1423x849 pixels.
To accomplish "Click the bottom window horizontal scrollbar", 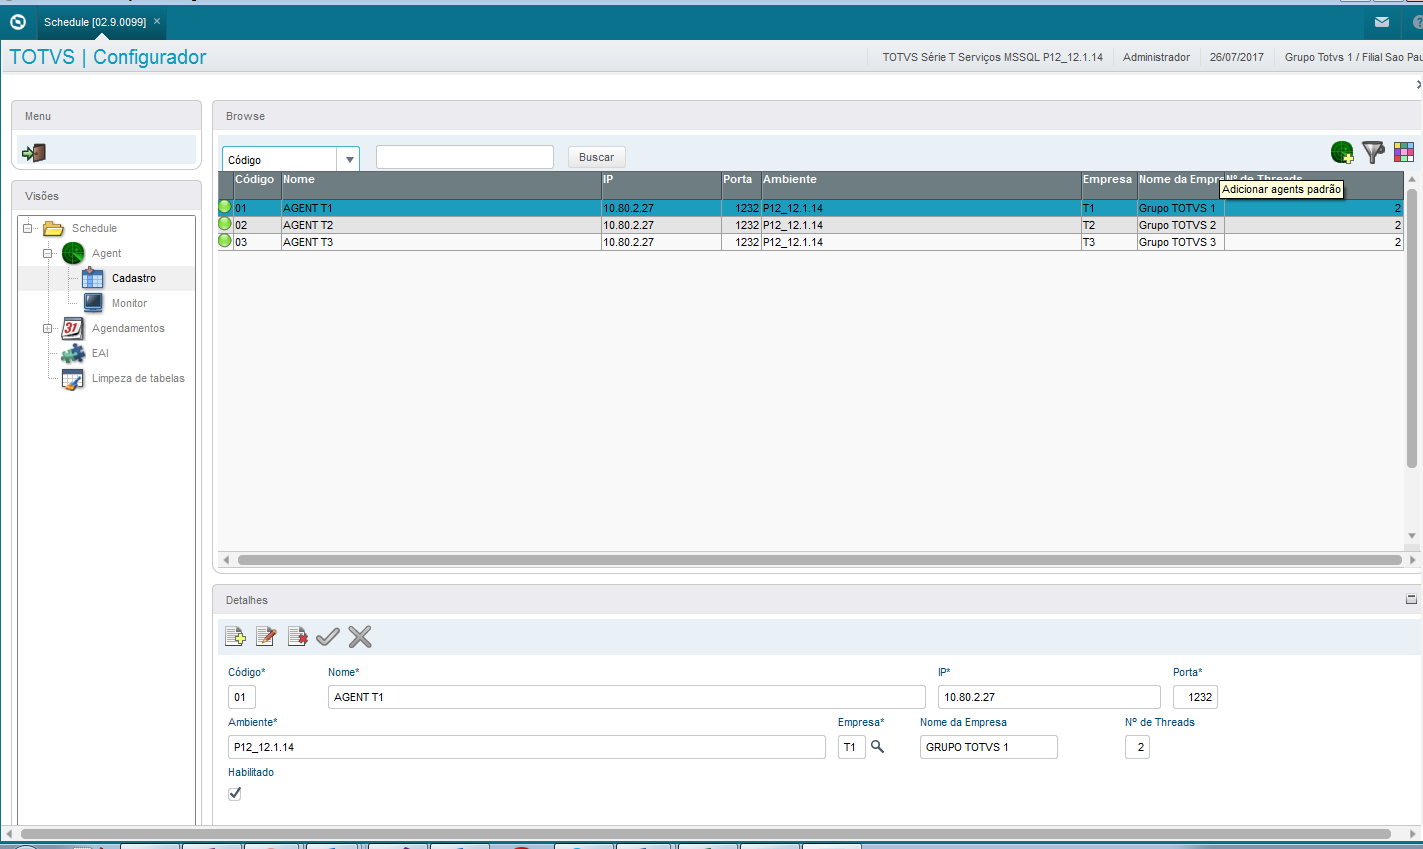I will [705, 833].
